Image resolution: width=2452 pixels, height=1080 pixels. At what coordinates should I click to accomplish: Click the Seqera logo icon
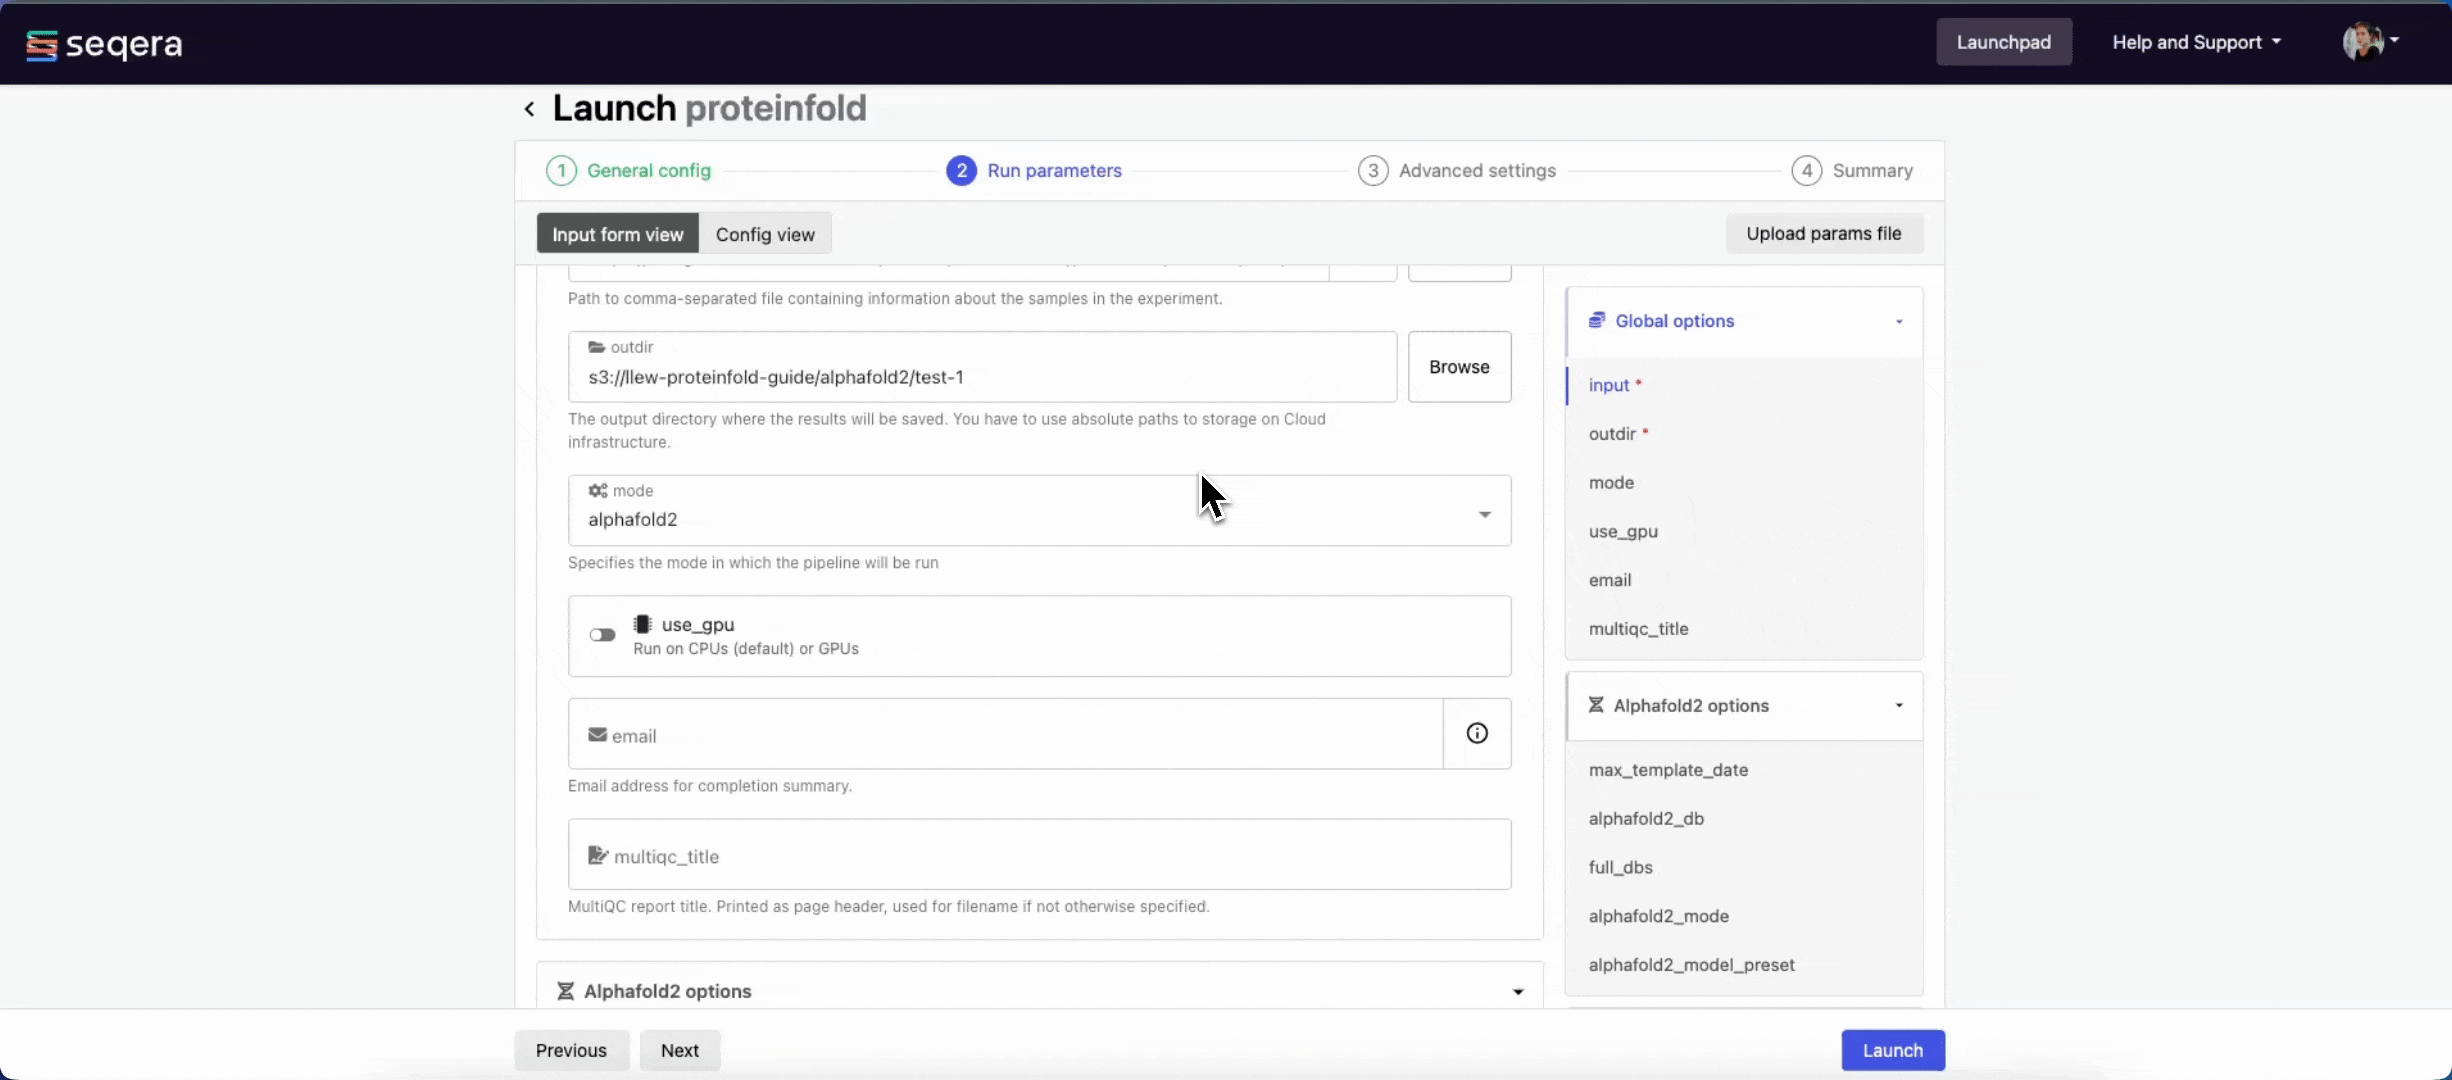[x=41, y=45]
